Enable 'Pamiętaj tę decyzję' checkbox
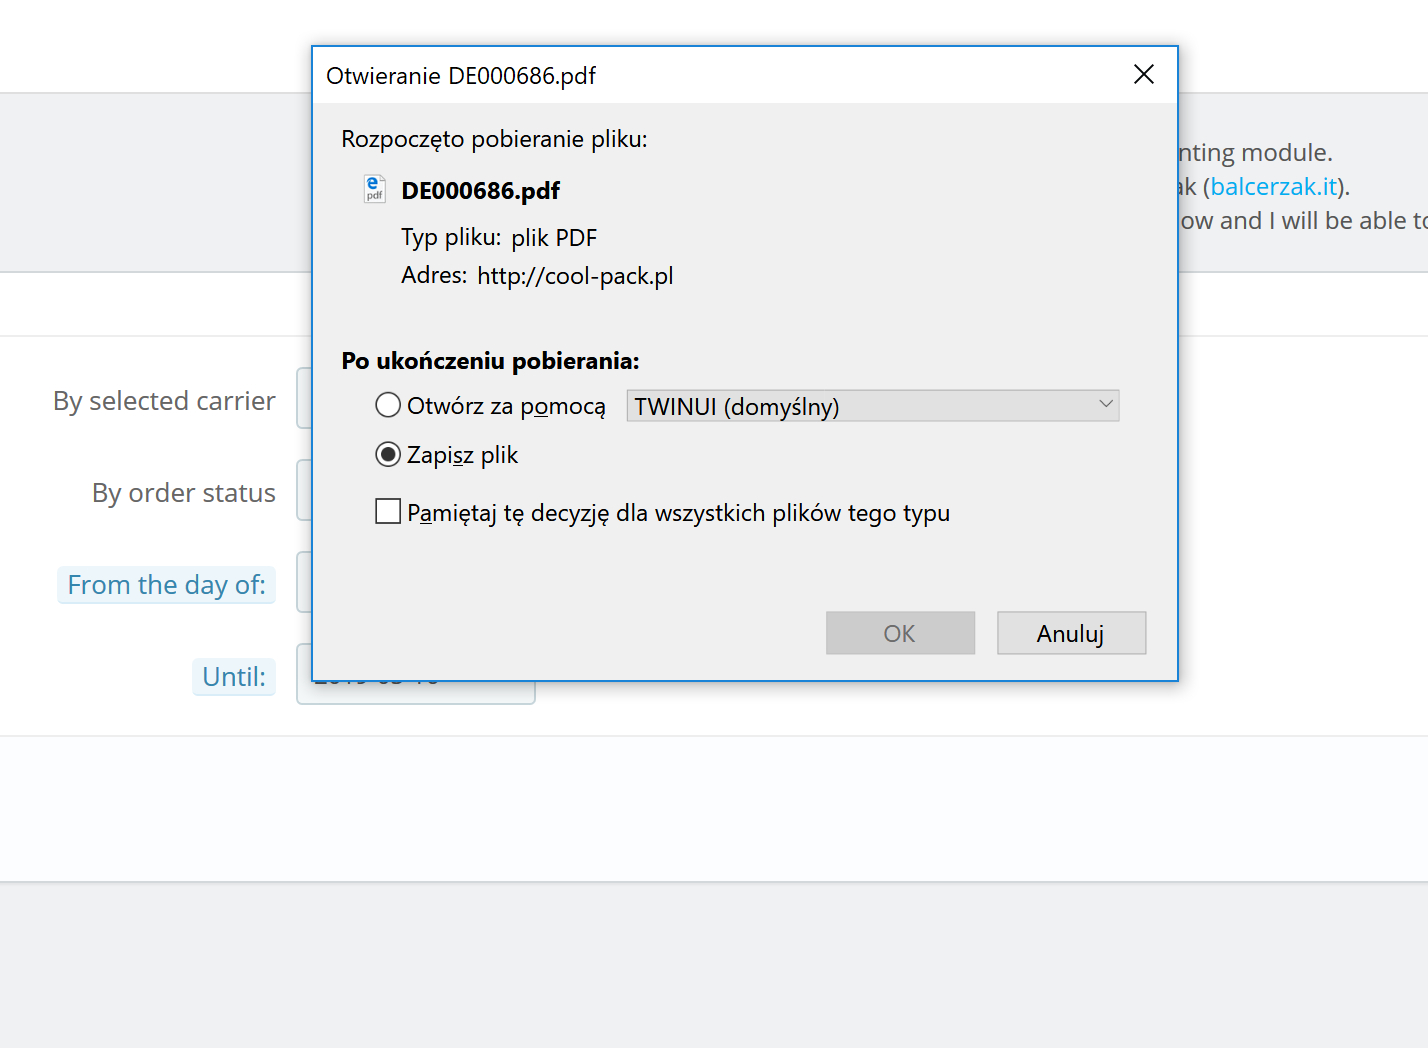Image resolution: width=1428 pixels, height=1048 pixels. 388,512
